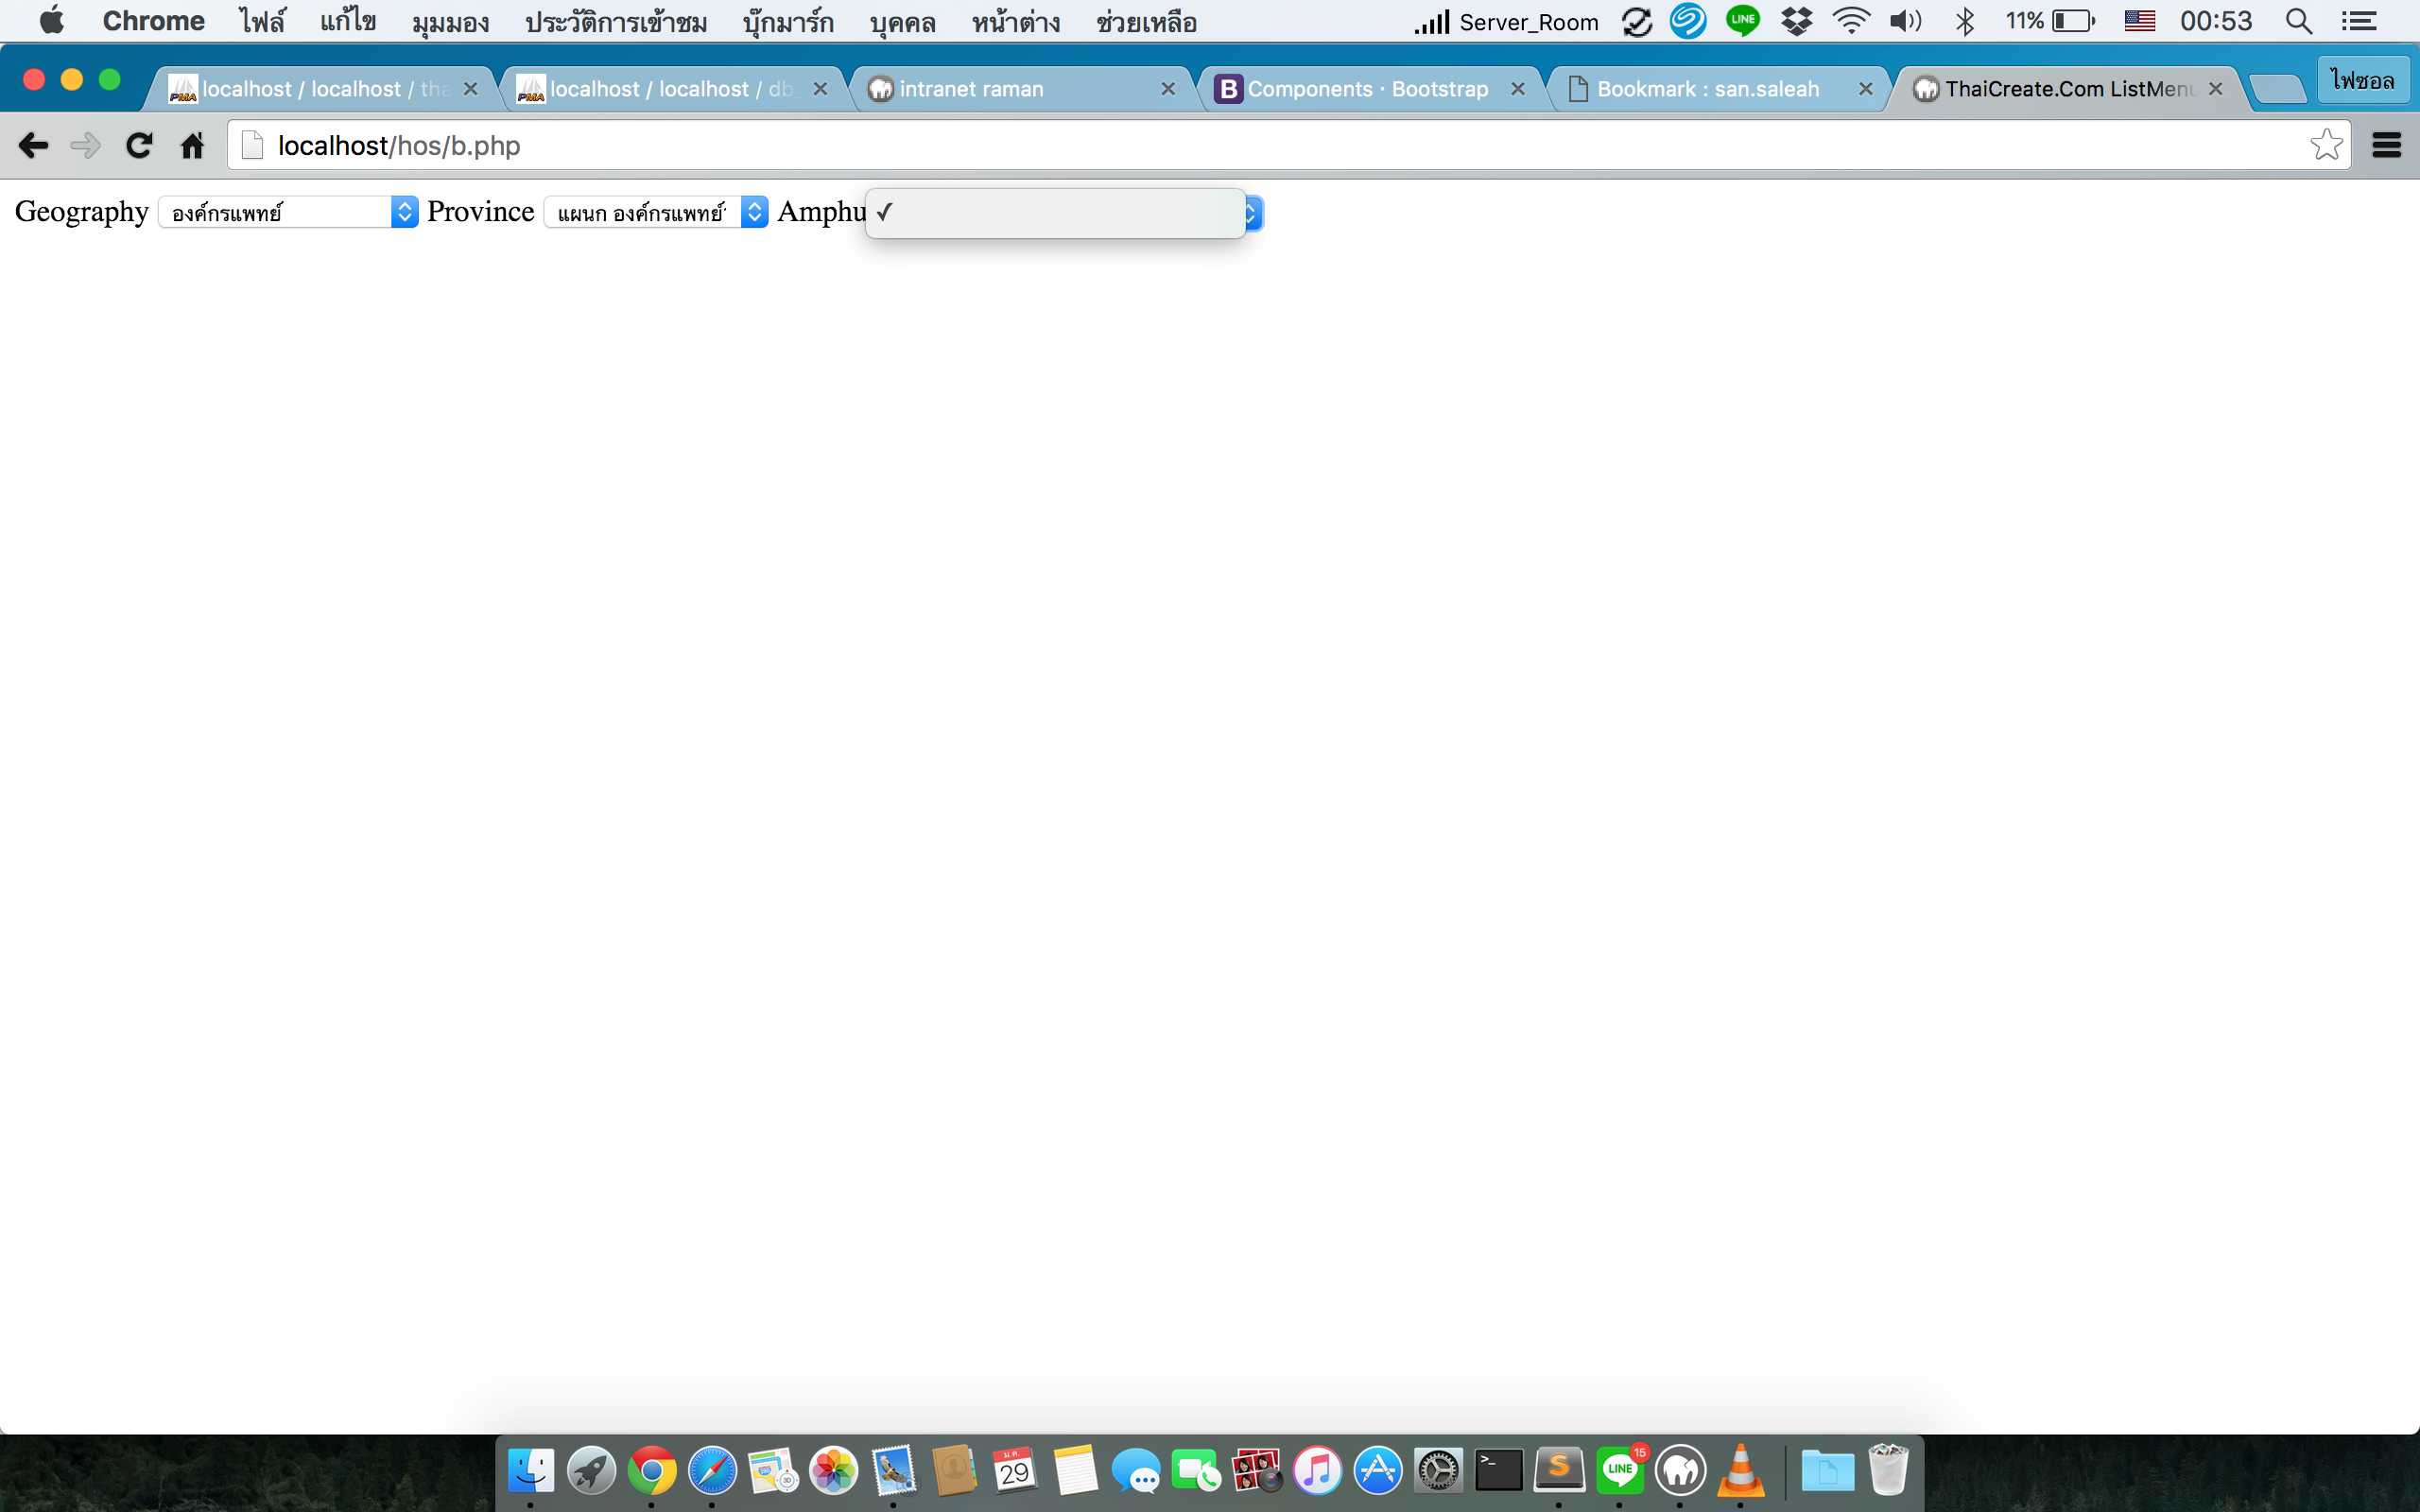Open Safari from the dock
The image size is (2420, 1512).
point(712,1470)
